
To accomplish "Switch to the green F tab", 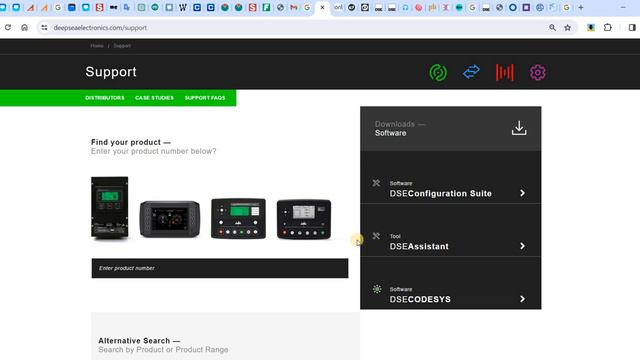I will (x=267, y=7).
